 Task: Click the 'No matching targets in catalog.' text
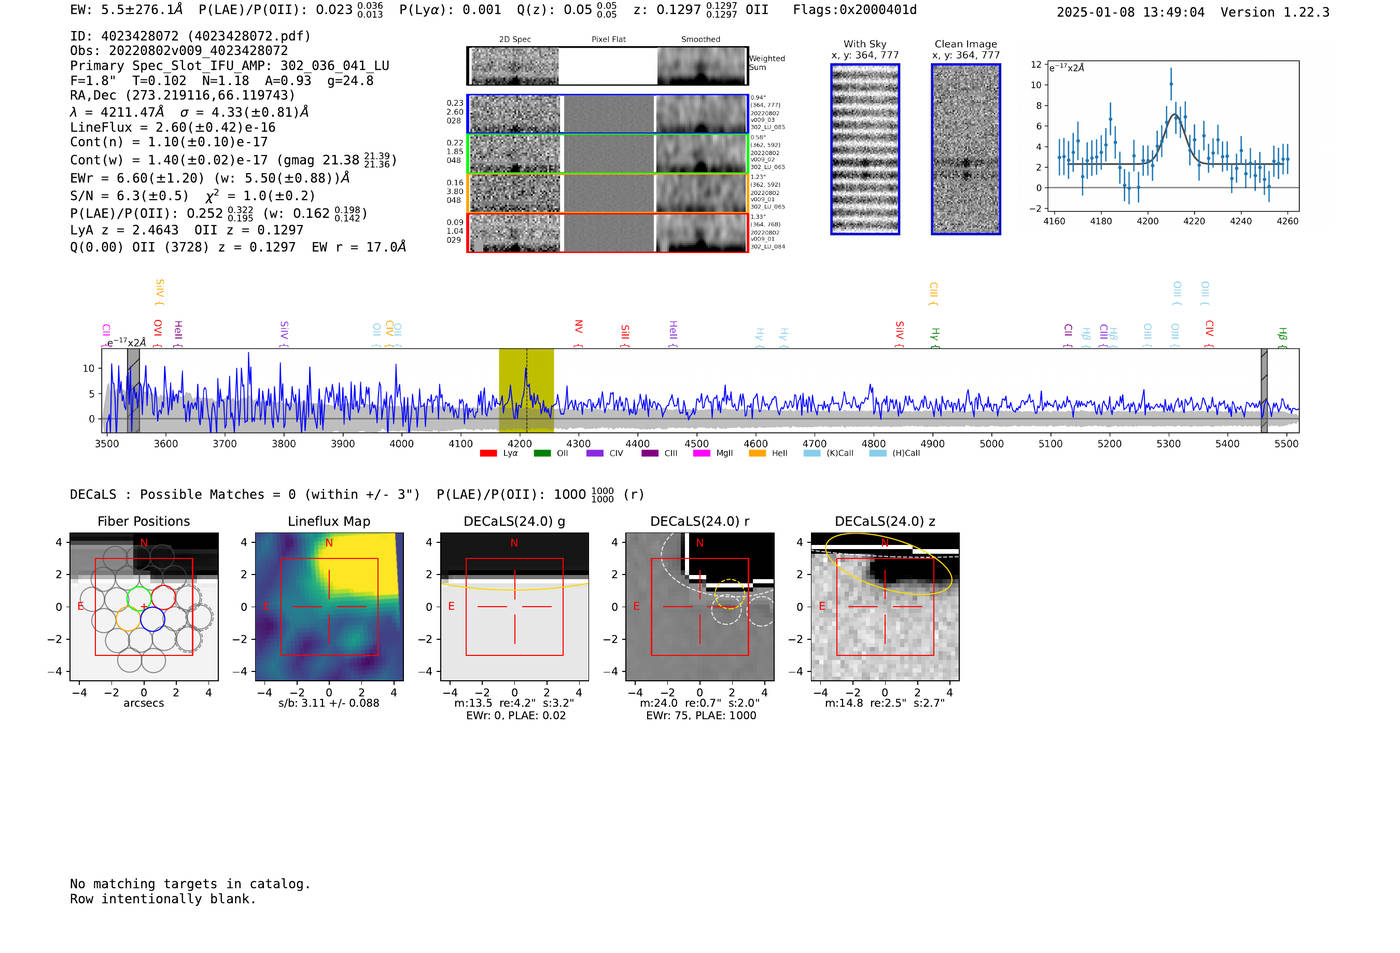click(190, 884)
